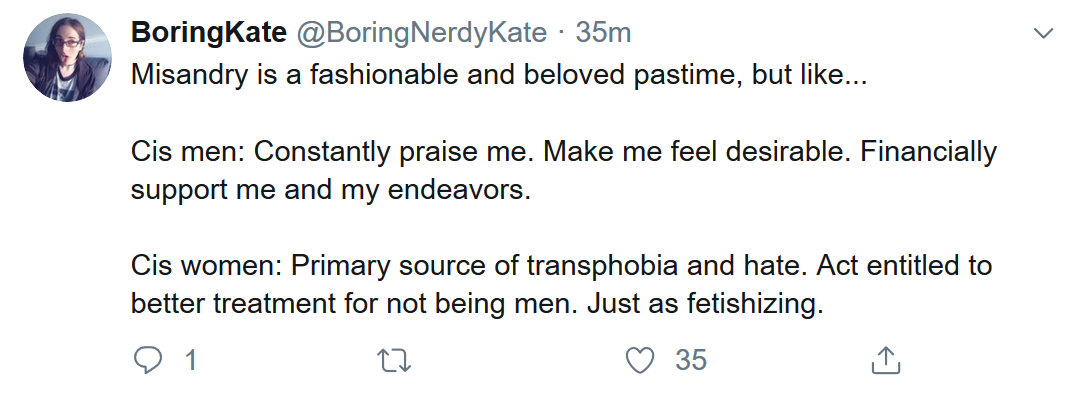1078x397 pixels.
Task: Click the reply count number 1
Action: tap(190, 361)
